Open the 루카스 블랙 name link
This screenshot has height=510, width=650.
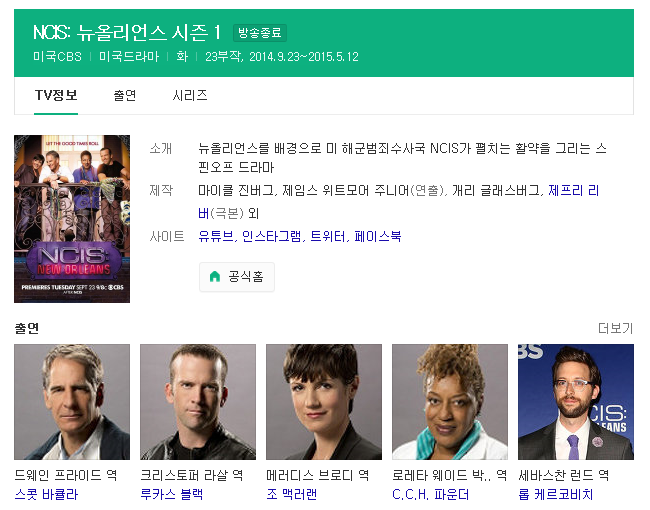172,494
